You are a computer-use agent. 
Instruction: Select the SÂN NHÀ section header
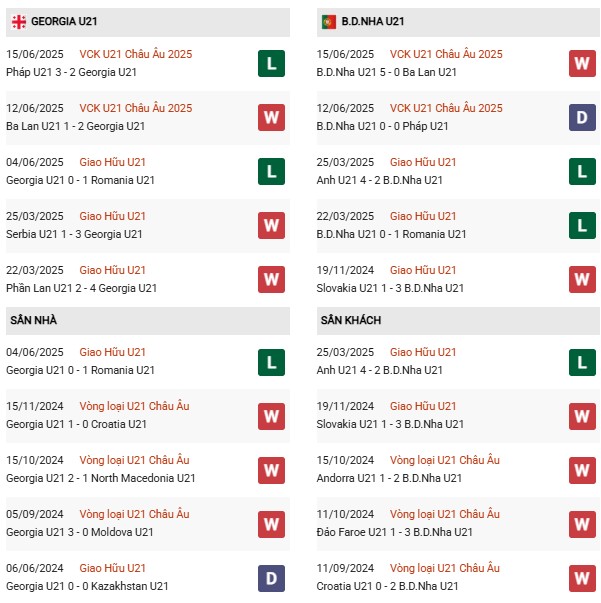point(148,320)
